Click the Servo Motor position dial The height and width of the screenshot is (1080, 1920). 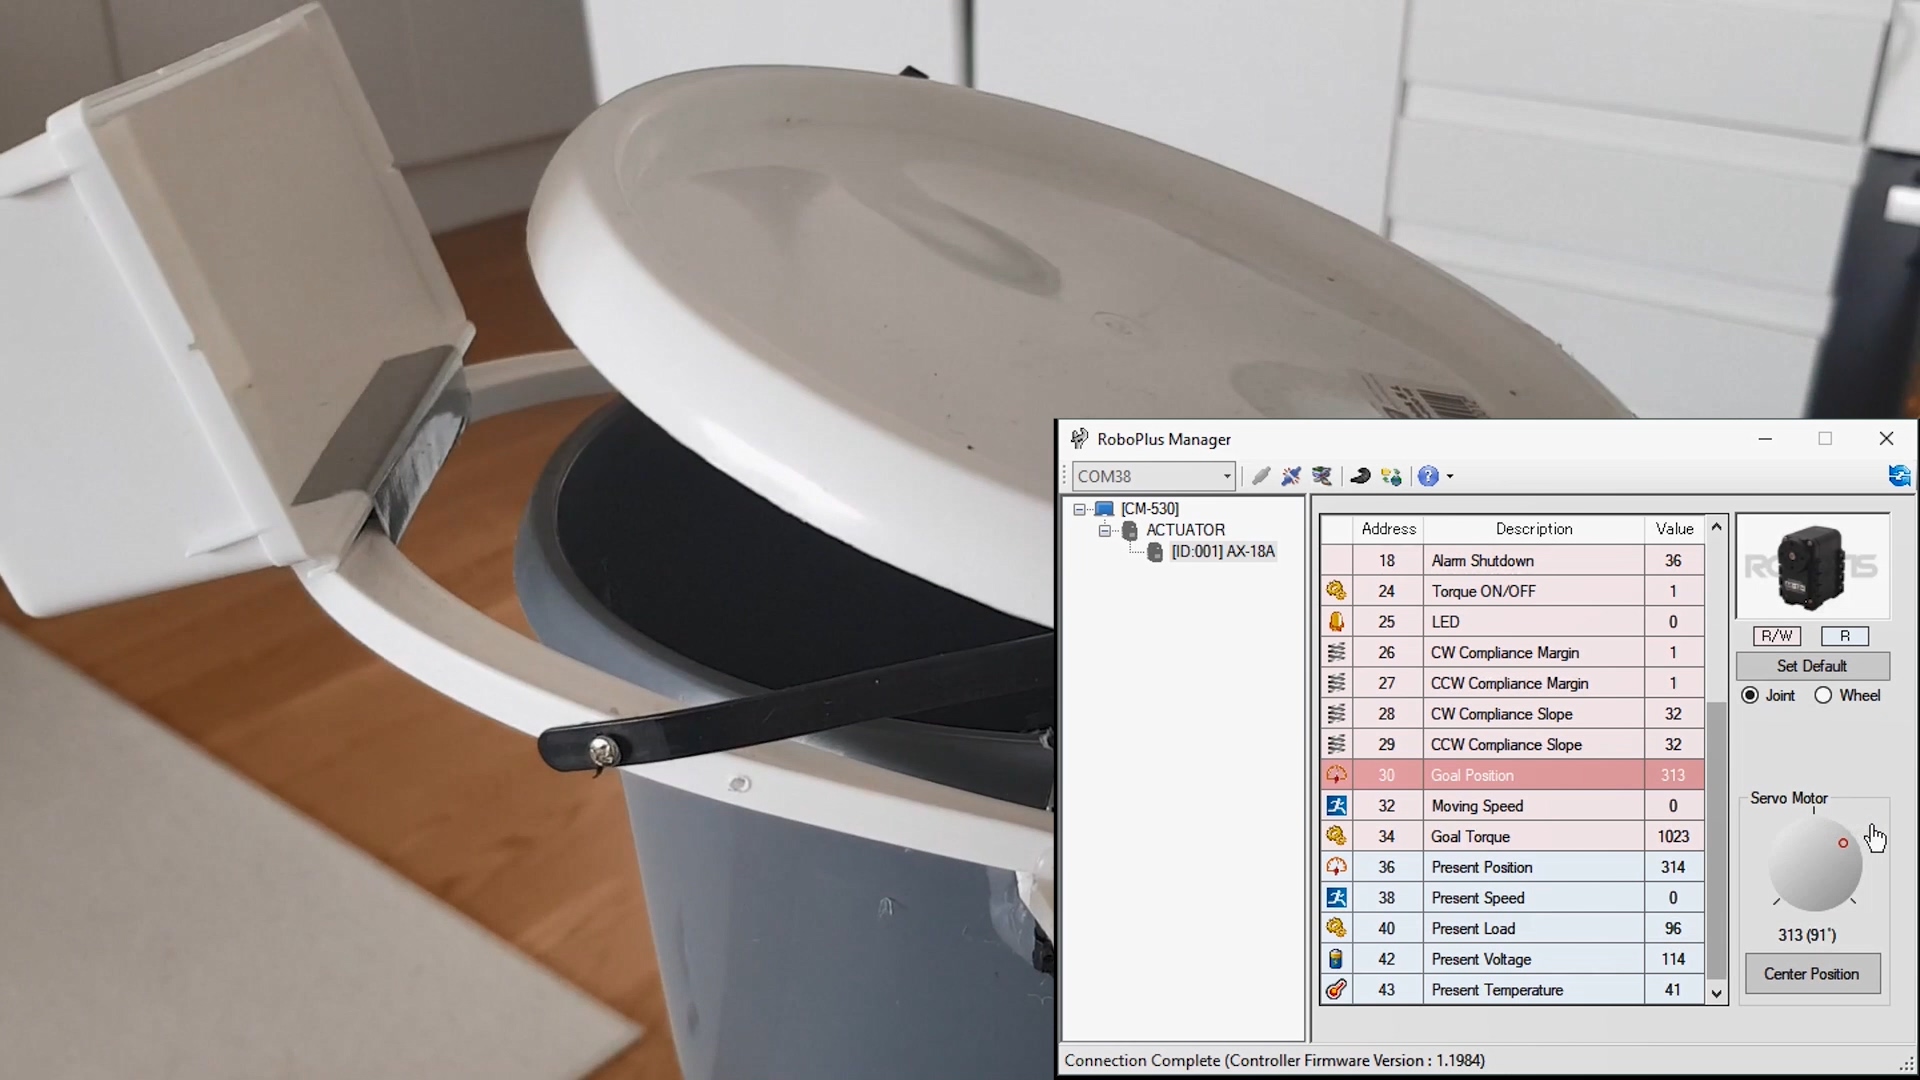pos(1814,865)
